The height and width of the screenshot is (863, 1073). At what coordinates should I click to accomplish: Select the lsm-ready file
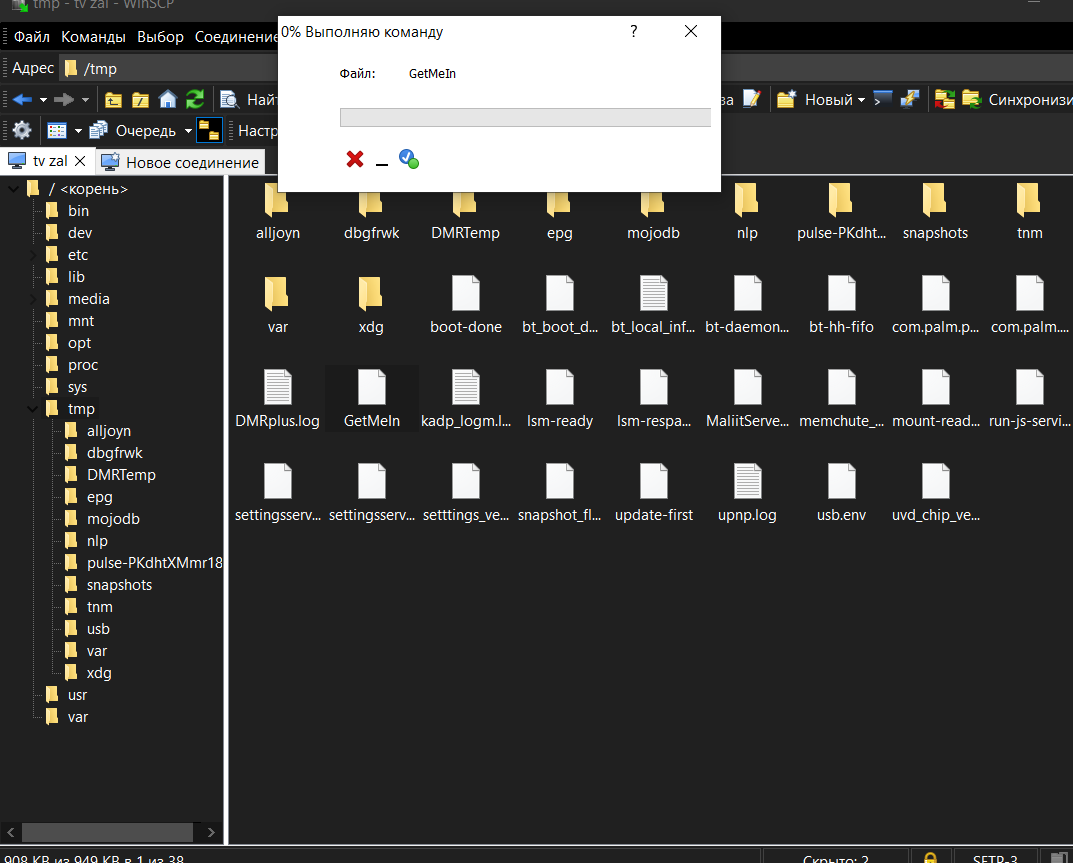(560, 399)
